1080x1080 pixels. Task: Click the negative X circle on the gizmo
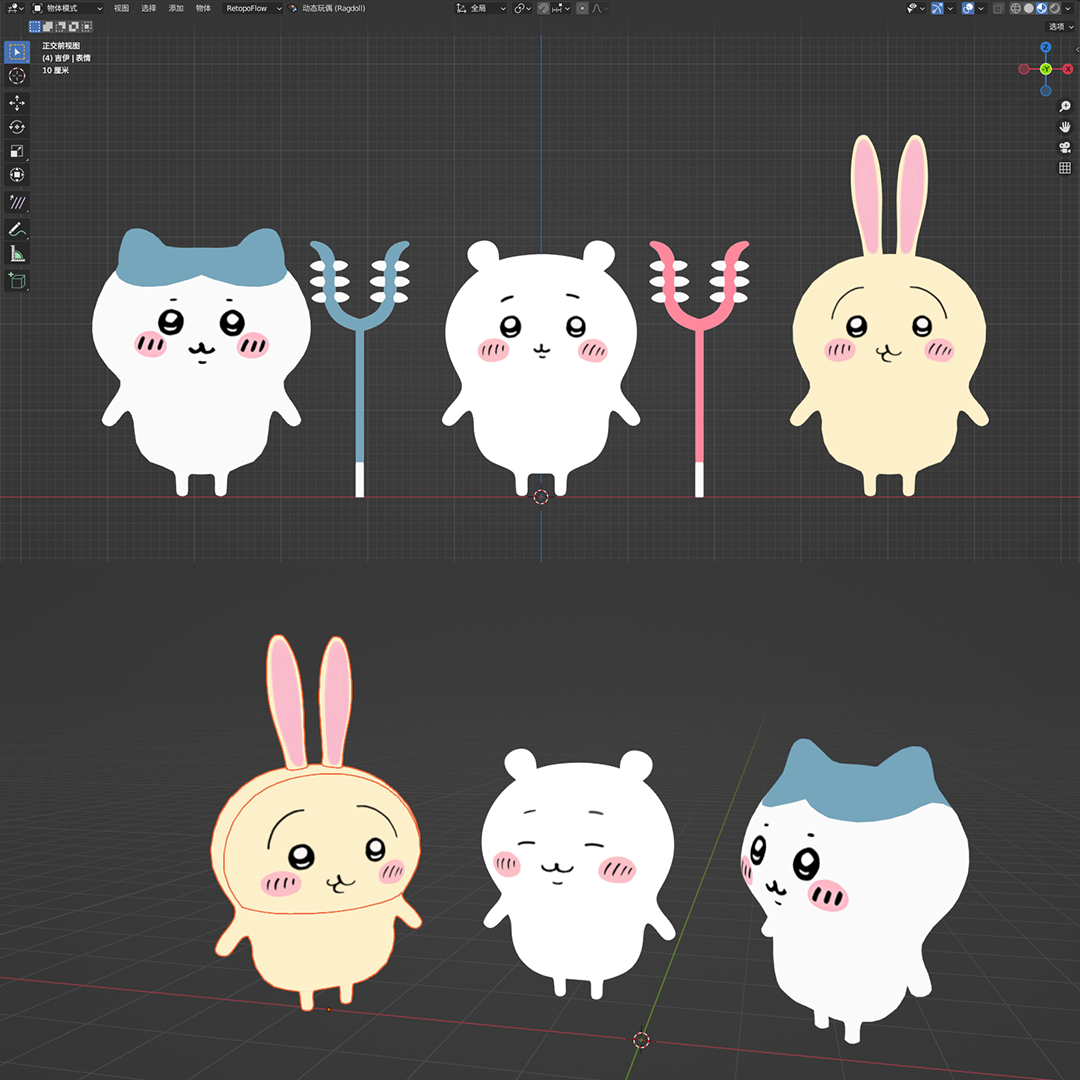click(x=1024, y=69)
